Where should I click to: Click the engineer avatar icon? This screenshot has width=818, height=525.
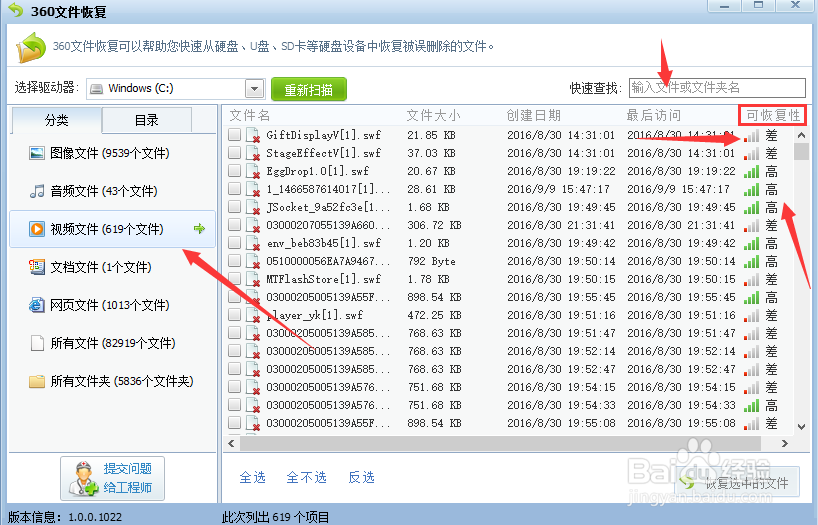tap(83, 479)
